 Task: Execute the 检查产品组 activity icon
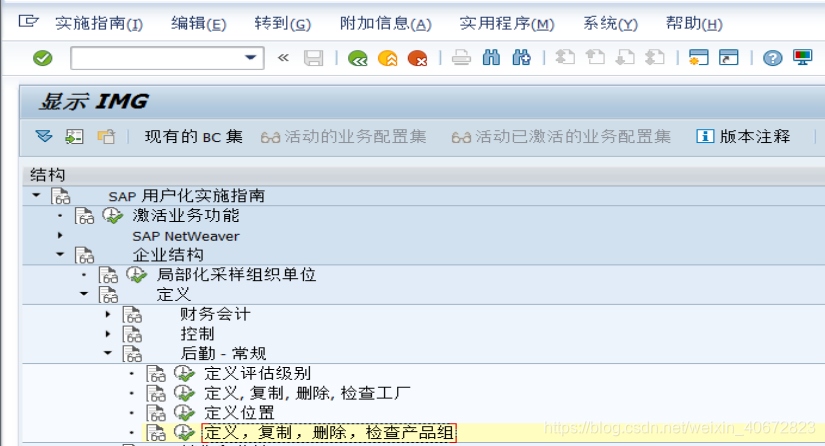184,433
